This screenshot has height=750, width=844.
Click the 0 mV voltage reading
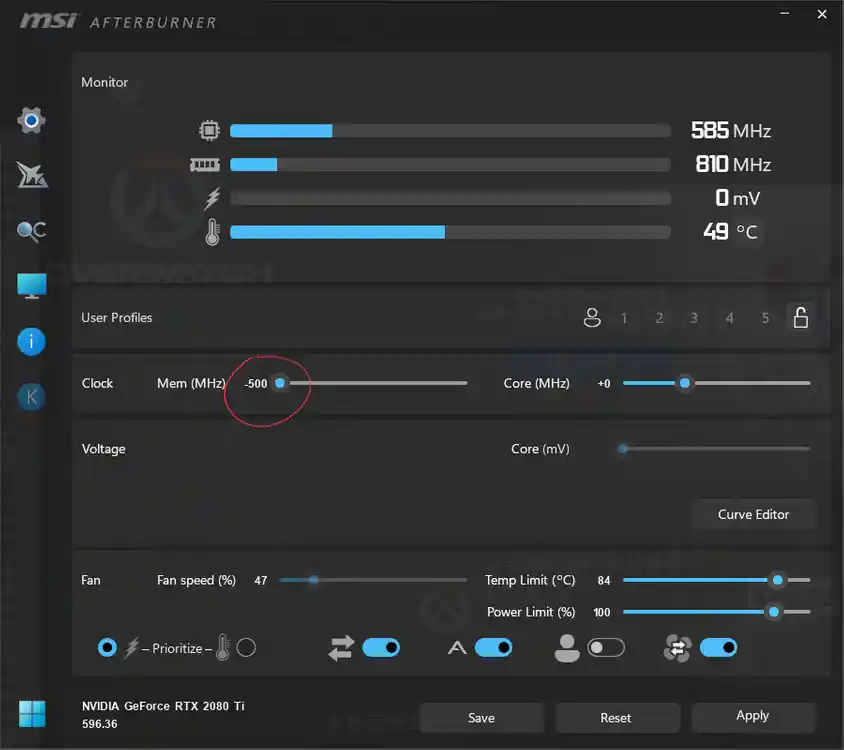tap(737, 198)
